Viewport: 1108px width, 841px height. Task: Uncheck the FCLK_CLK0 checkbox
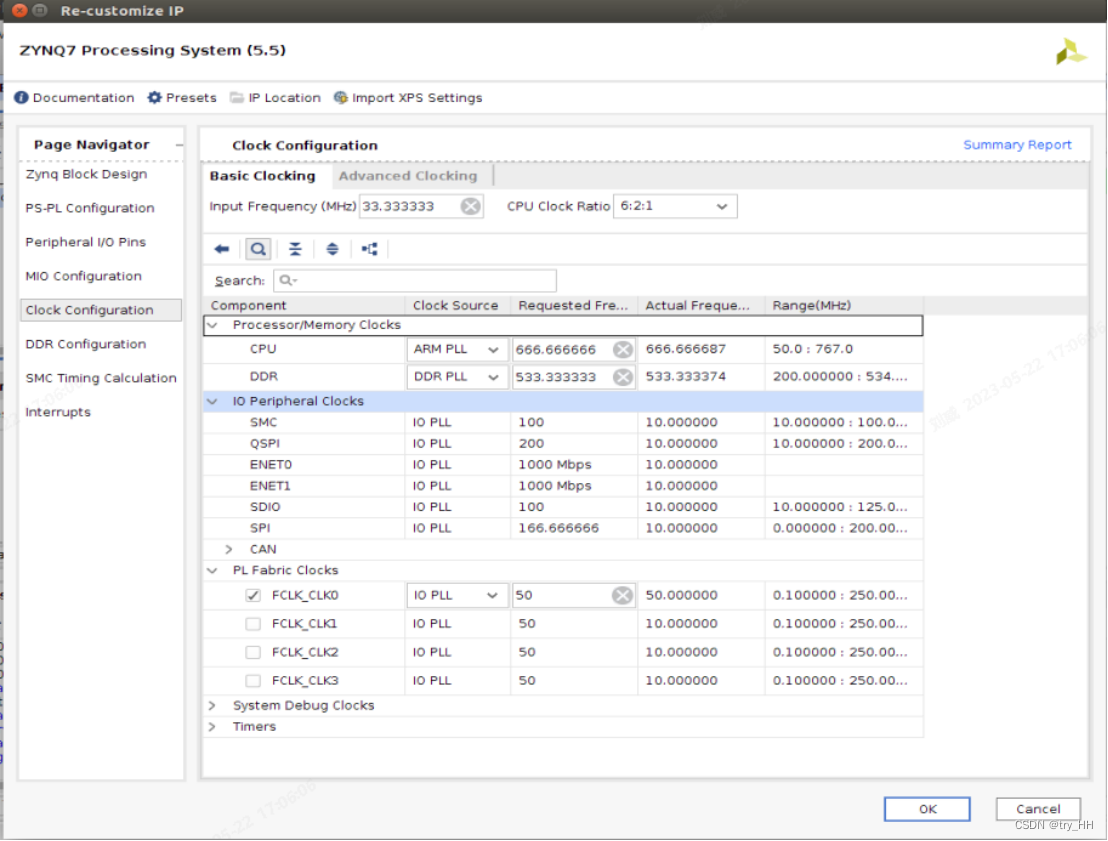(253, 596)
